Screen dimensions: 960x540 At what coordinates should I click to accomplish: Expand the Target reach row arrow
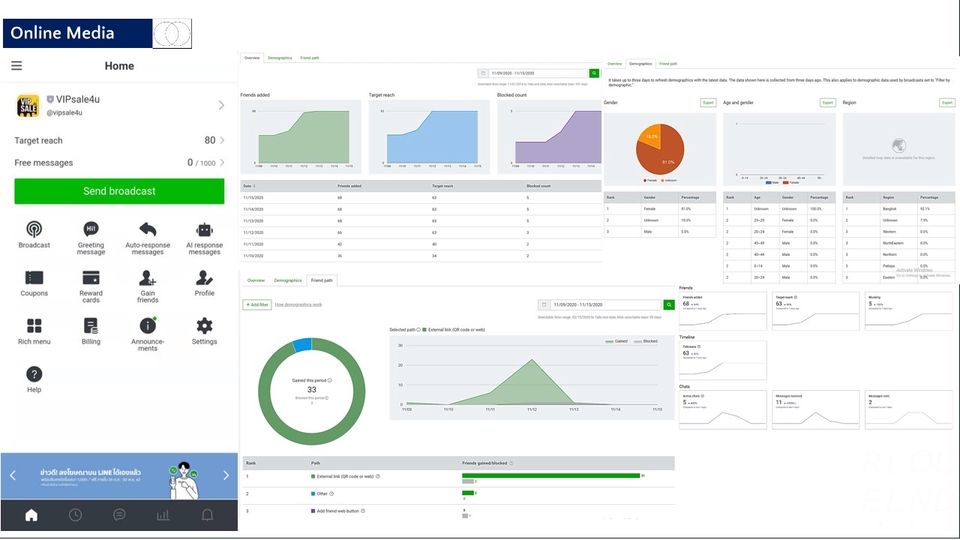click(x=222, y=140)
